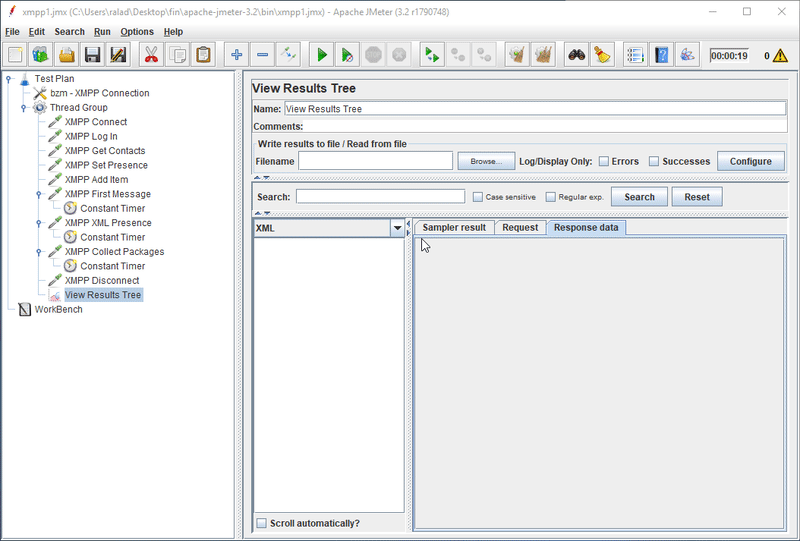Image resolution: width=800 pixels, height=541 pixels.
Task: Open the XML renderer dropdown
Action: (x=397, y=228)
